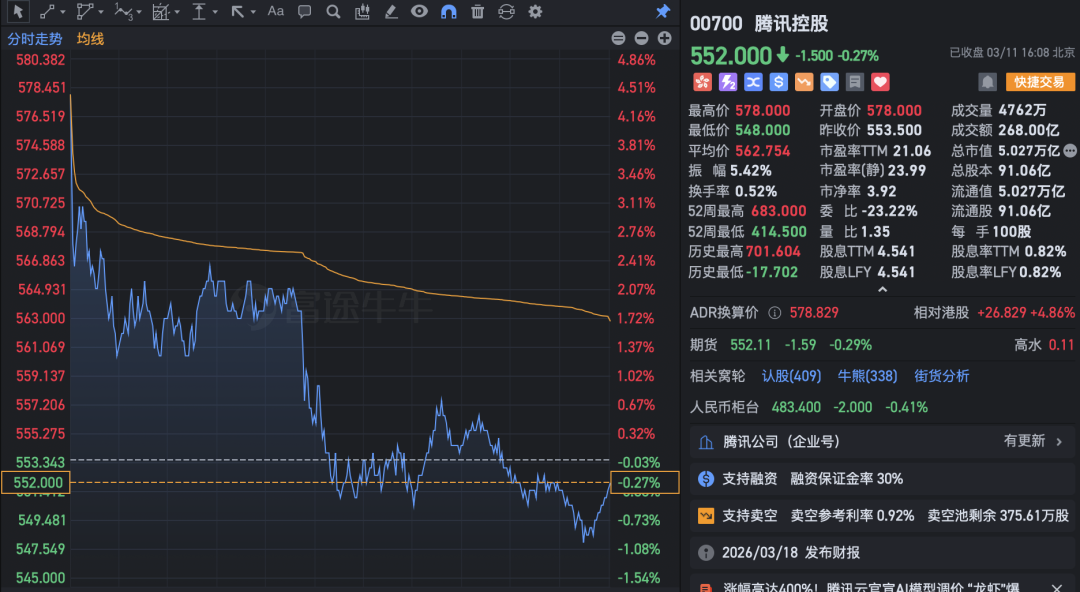Click the 支持卖空 short selling row
1080x592 pixels.
882,516
